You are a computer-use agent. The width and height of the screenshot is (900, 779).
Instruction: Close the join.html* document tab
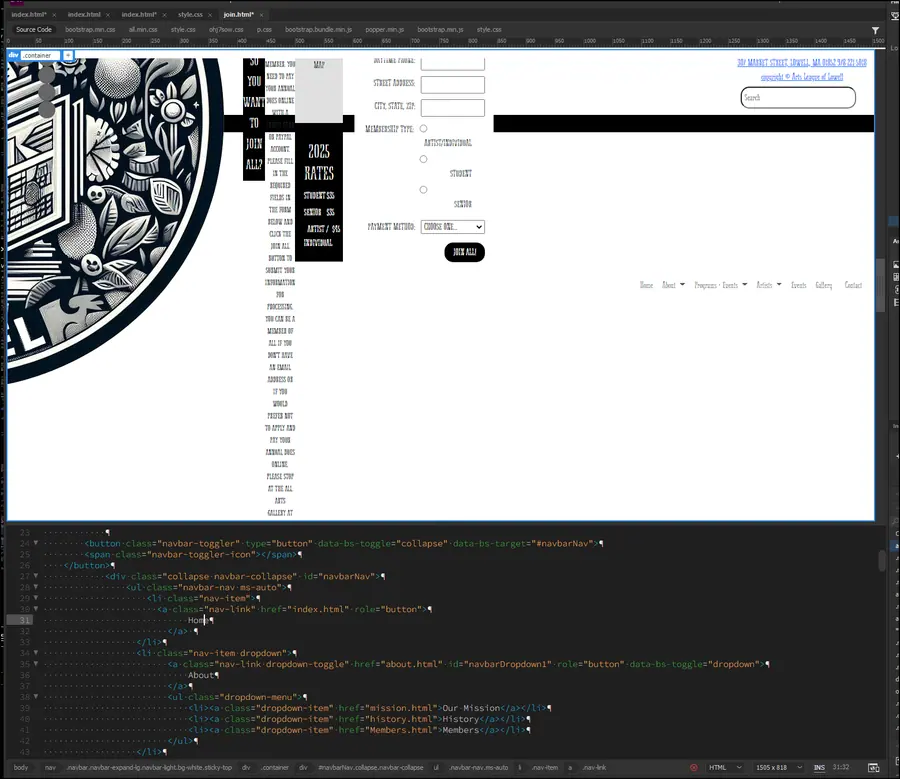click(261, 15)
